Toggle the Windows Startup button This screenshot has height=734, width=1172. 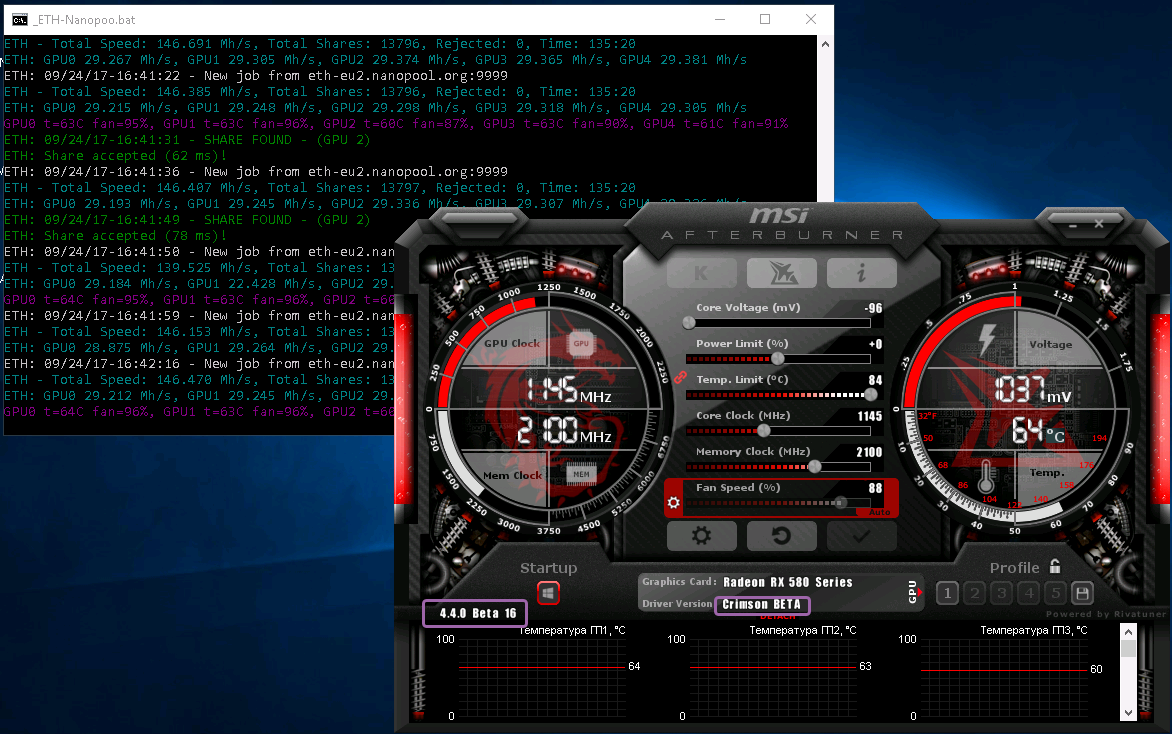548,593
